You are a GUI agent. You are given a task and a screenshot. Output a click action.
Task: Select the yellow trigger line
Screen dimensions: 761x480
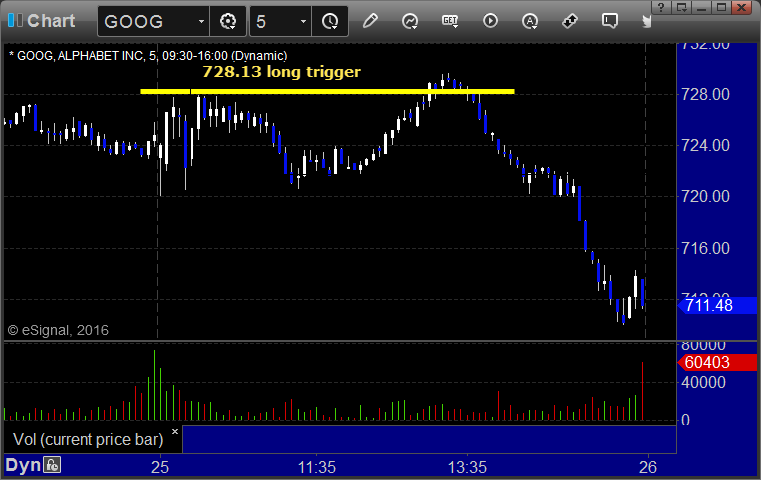click(x=327, y=91)
